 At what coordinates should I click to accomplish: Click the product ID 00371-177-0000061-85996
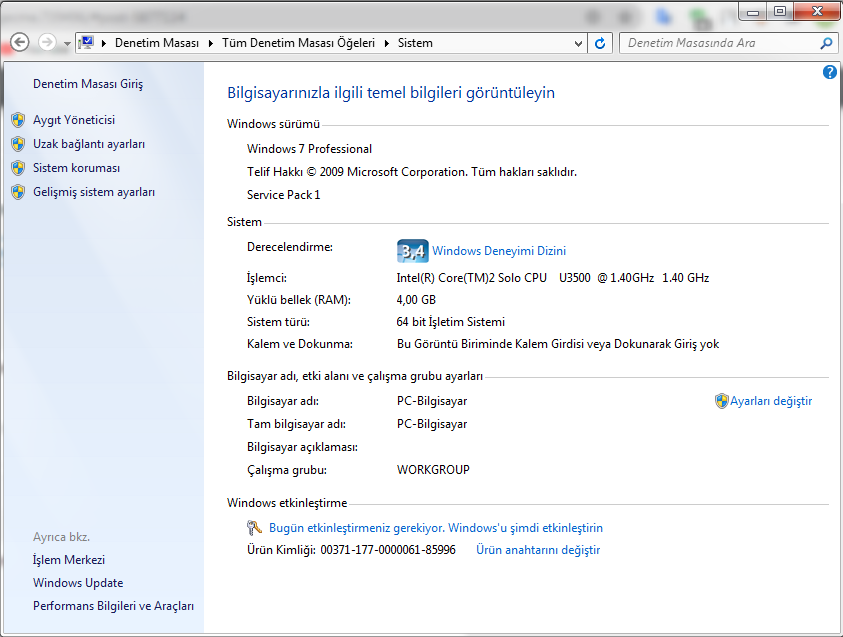(x=388, y=550)
